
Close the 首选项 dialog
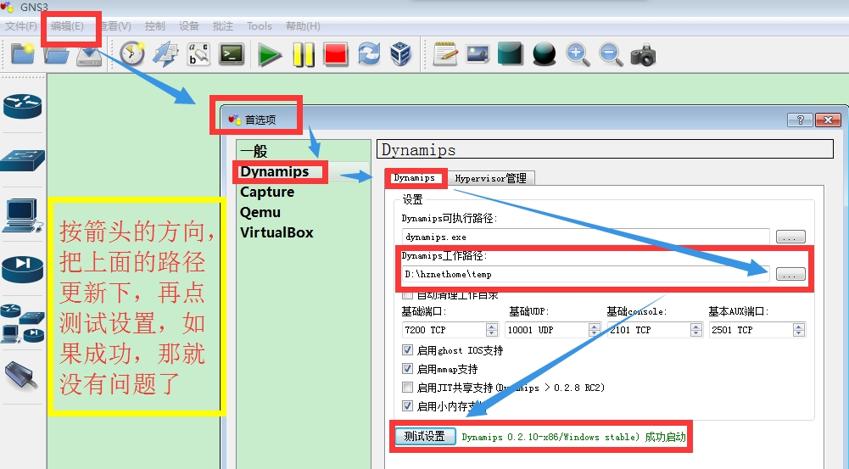click(827, 120)
